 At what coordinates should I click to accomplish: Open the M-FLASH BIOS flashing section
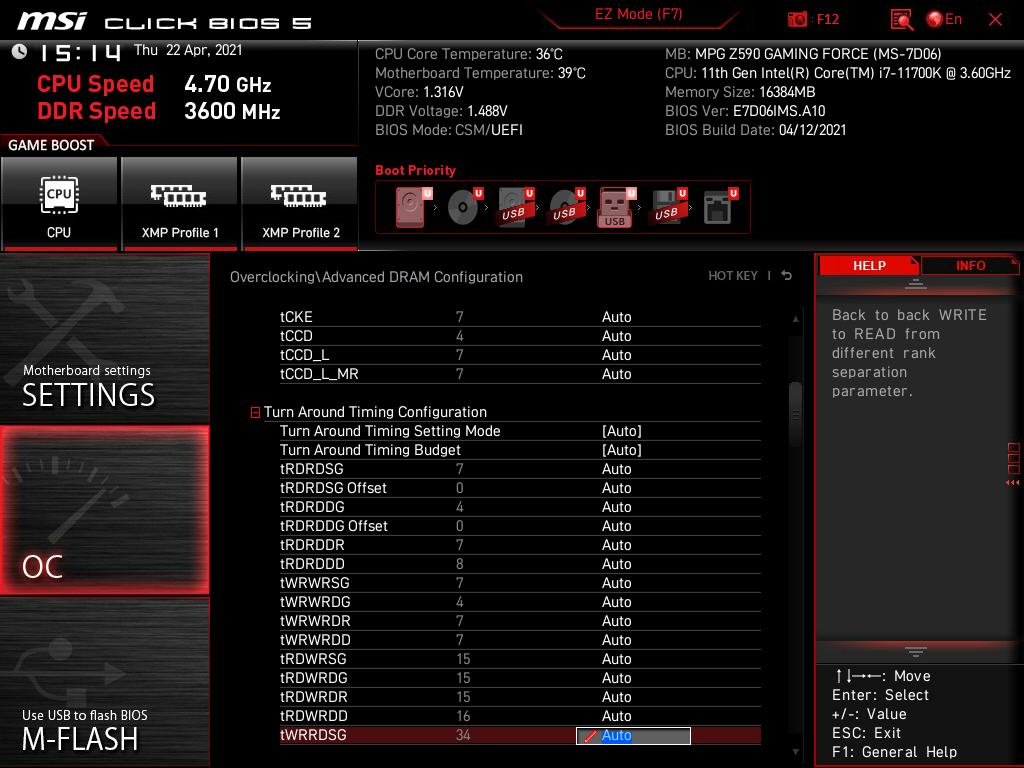pos(104,682)
